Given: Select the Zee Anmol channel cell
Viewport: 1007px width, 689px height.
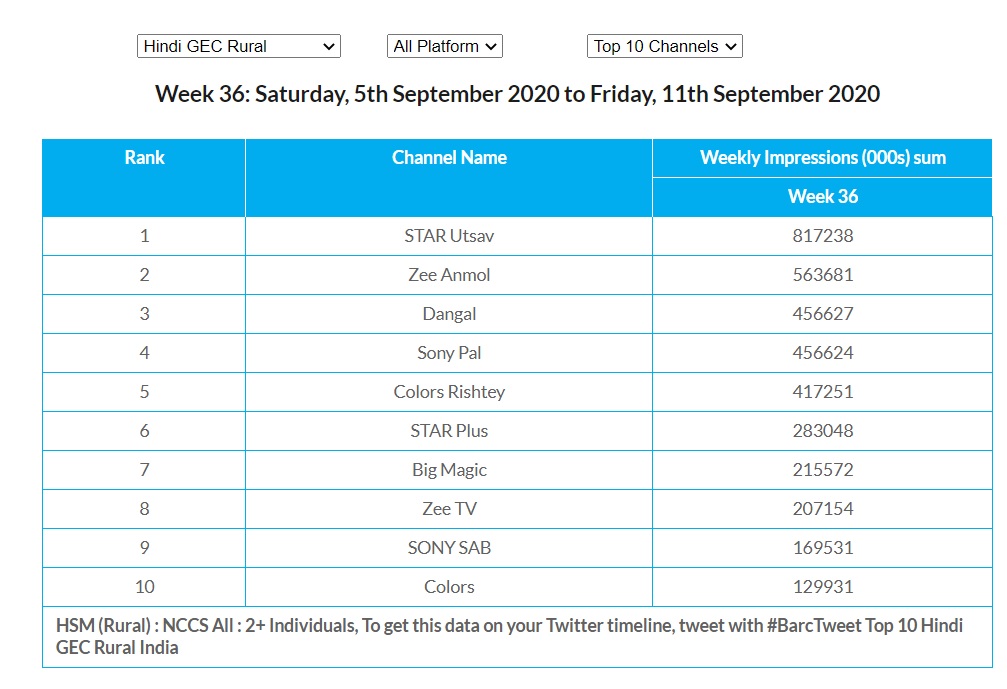Looking at the screenshot, I should coord(449,275).
